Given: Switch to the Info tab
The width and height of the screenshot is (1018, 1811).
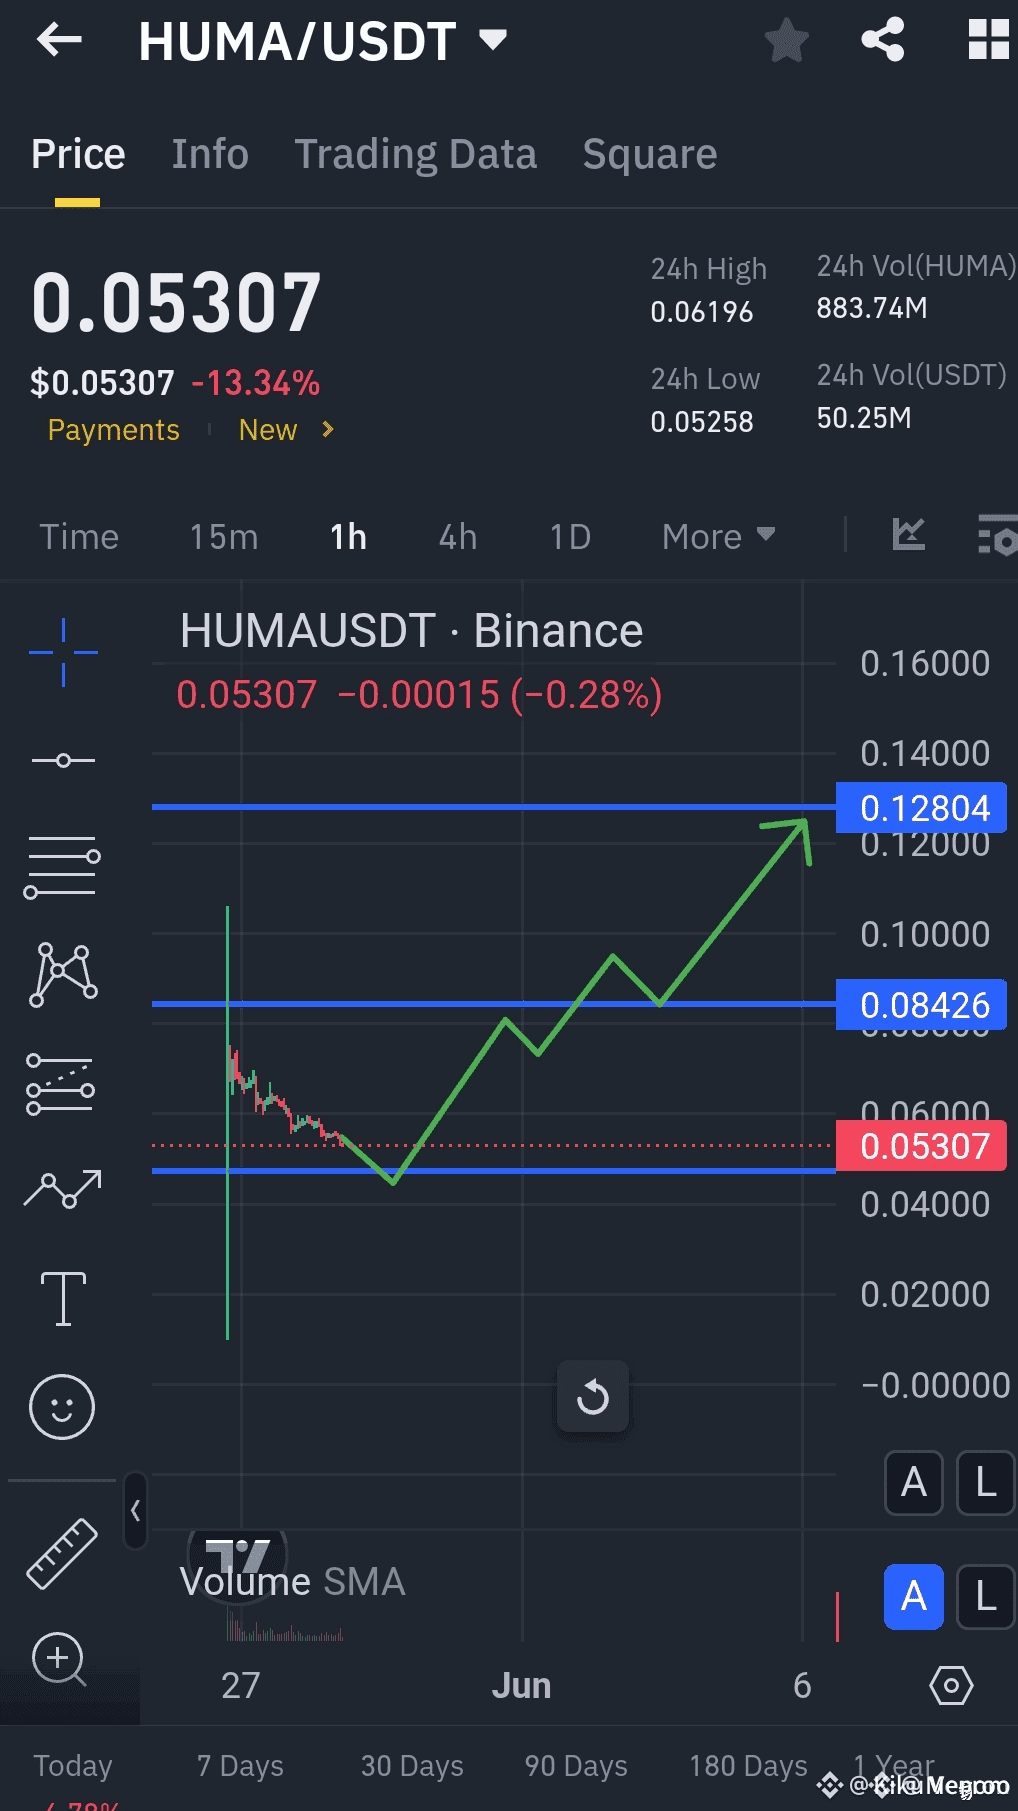Looking at the screenshot, I should (x=210, y=154).
